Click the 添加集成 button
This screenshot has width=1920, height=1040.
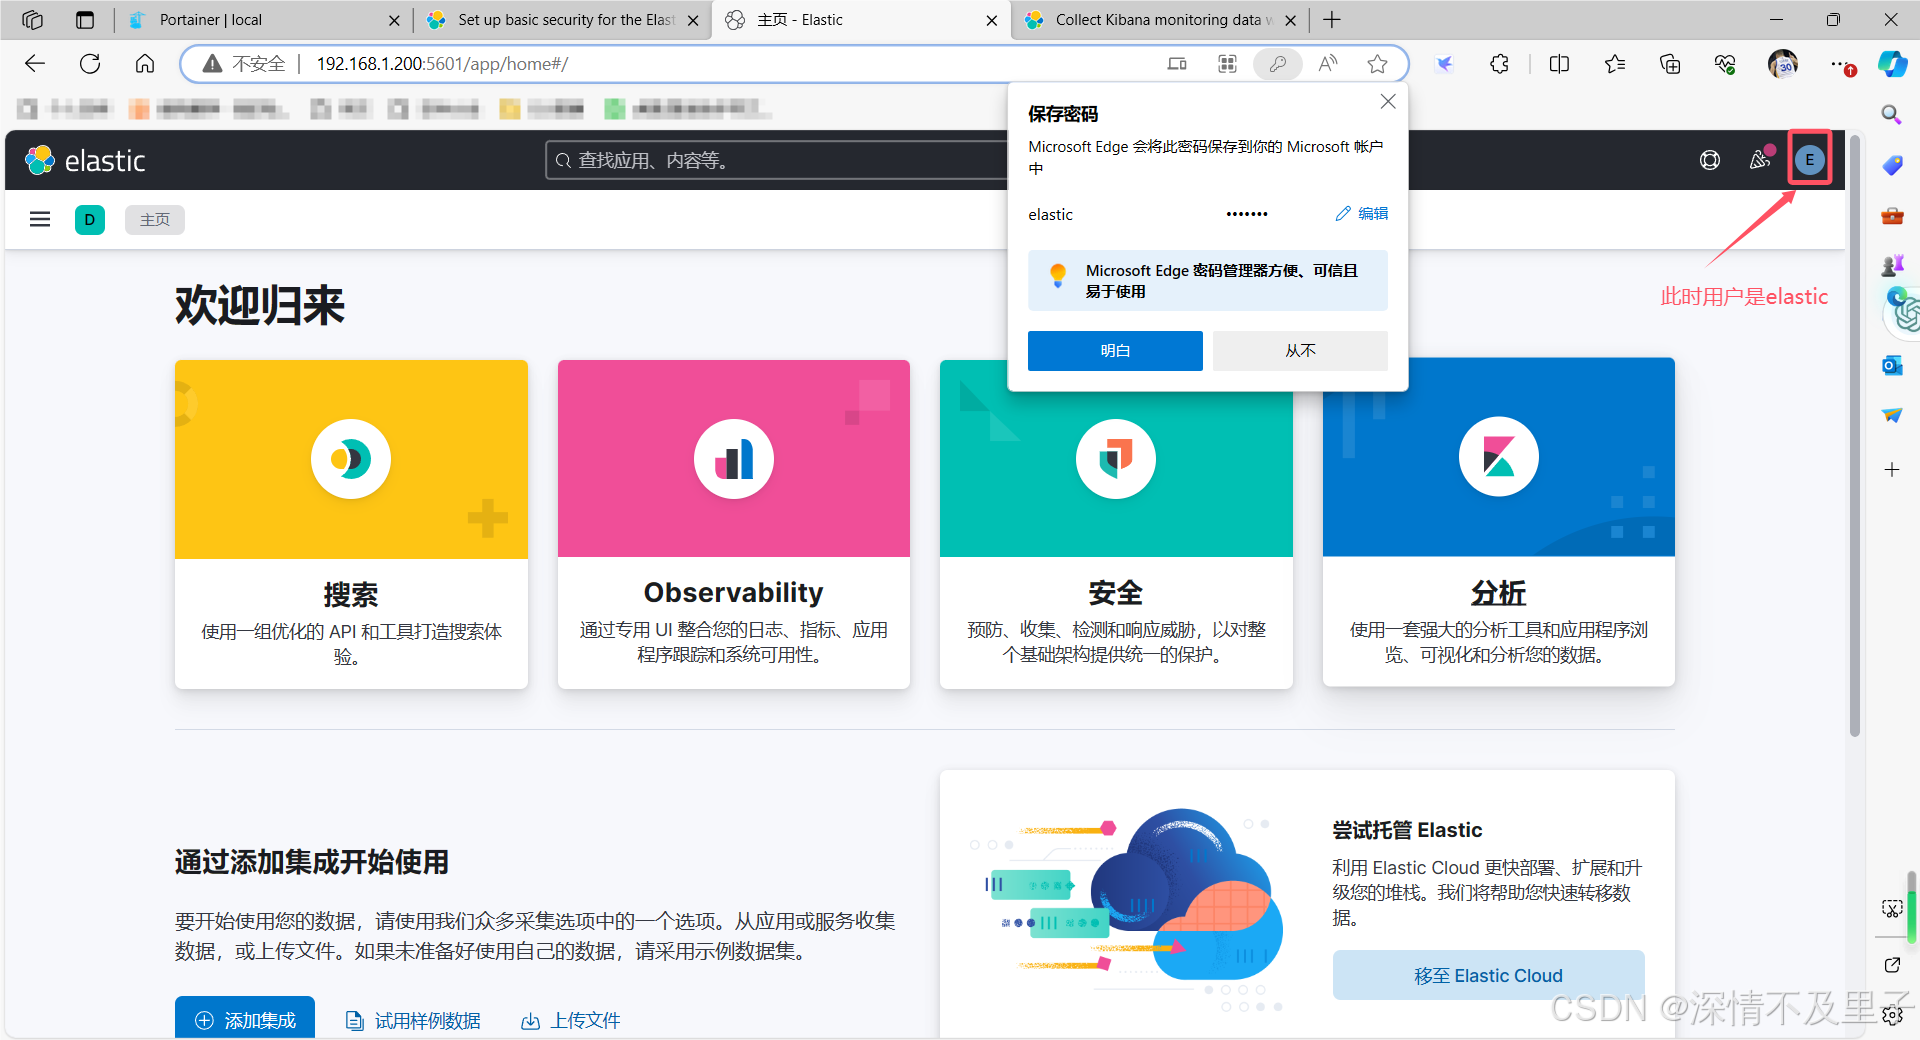(x=245, y=1018)
